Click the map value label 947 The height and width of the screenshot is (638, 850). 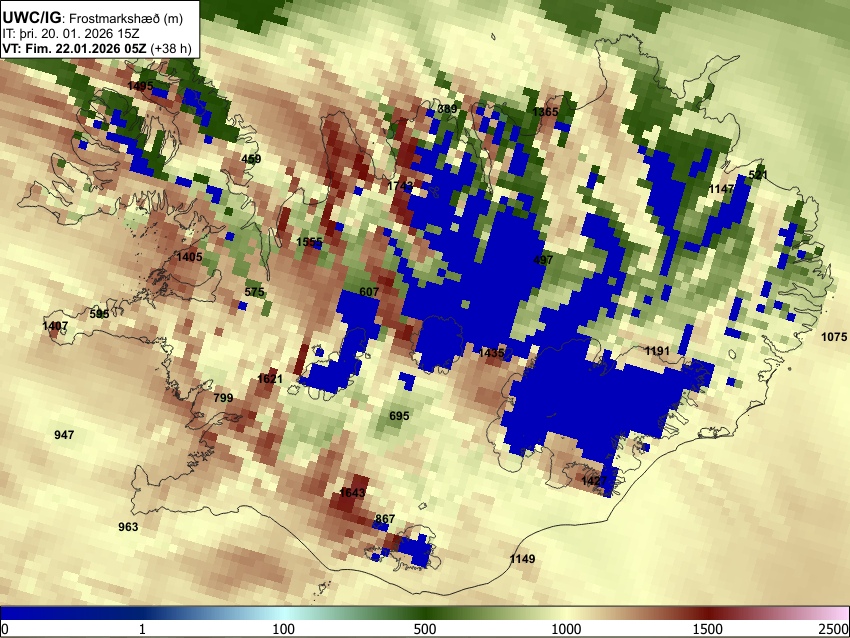click(64, 435)
